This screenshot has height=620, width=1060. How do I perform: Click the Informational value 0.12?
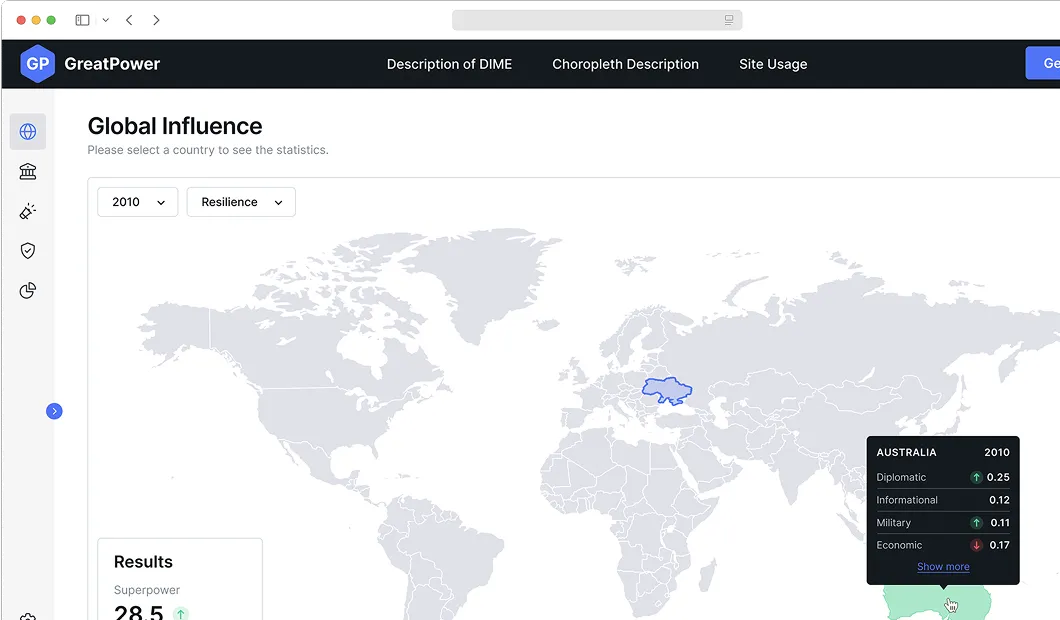pyautogui.click(x=999, y=500)
